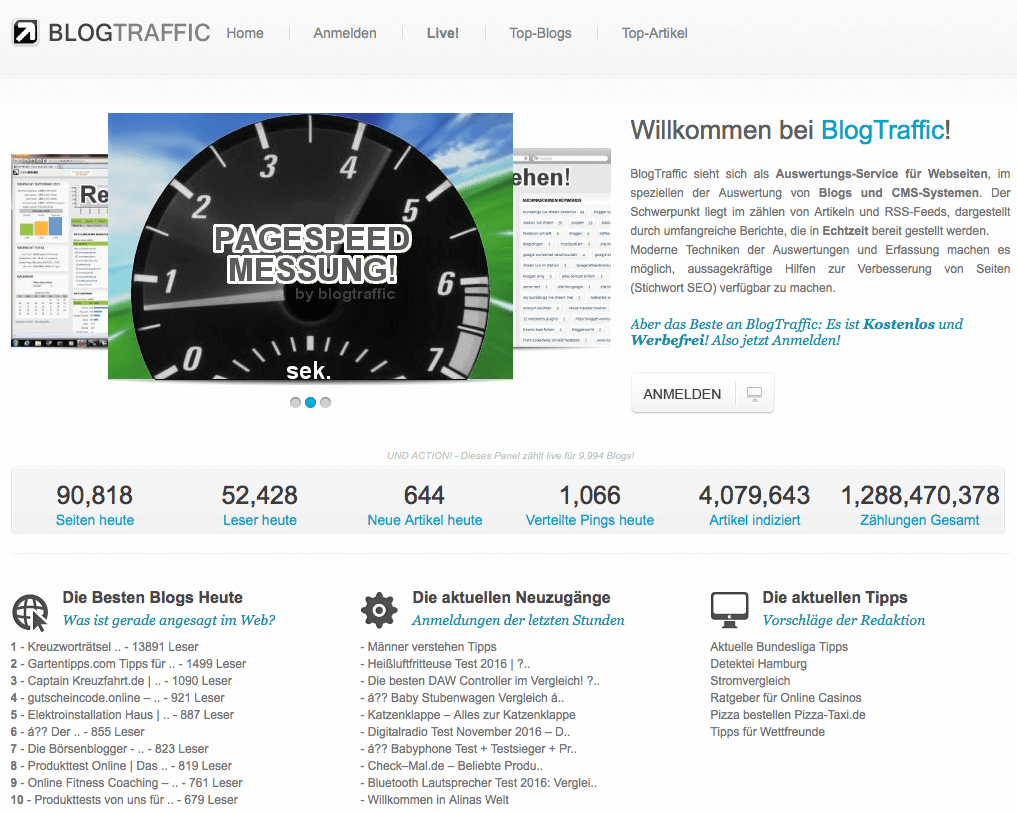
Task: Click the 1,288,470,378 total counter value
Action: (920, 495)
